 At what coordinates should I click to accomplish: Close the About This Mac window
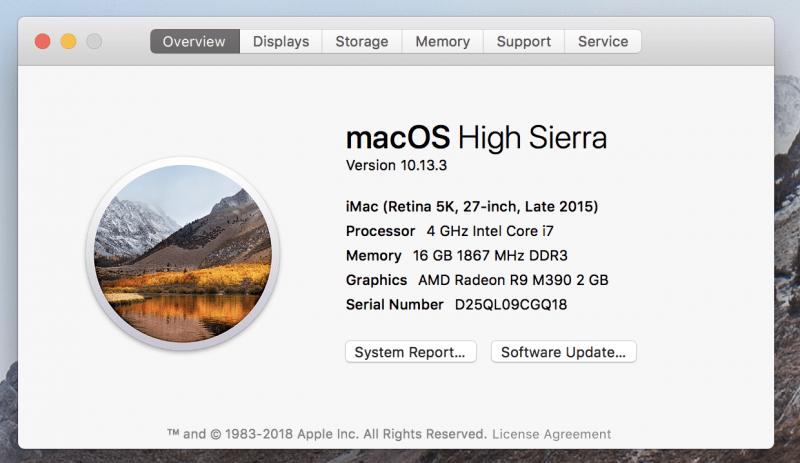43,41
